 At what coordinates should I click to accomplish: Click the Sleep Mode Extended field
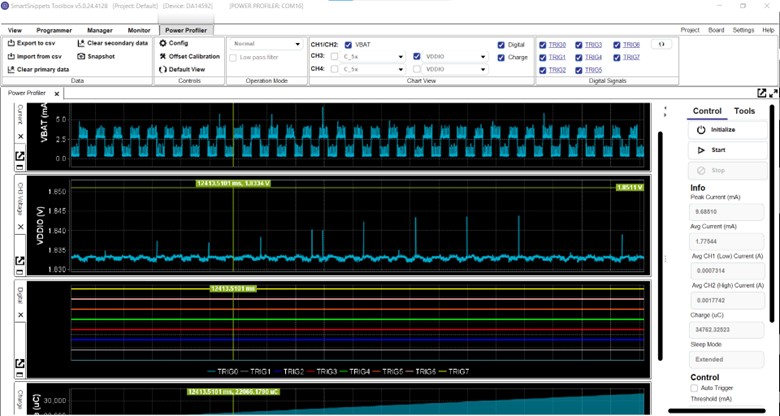coord(727,359)
